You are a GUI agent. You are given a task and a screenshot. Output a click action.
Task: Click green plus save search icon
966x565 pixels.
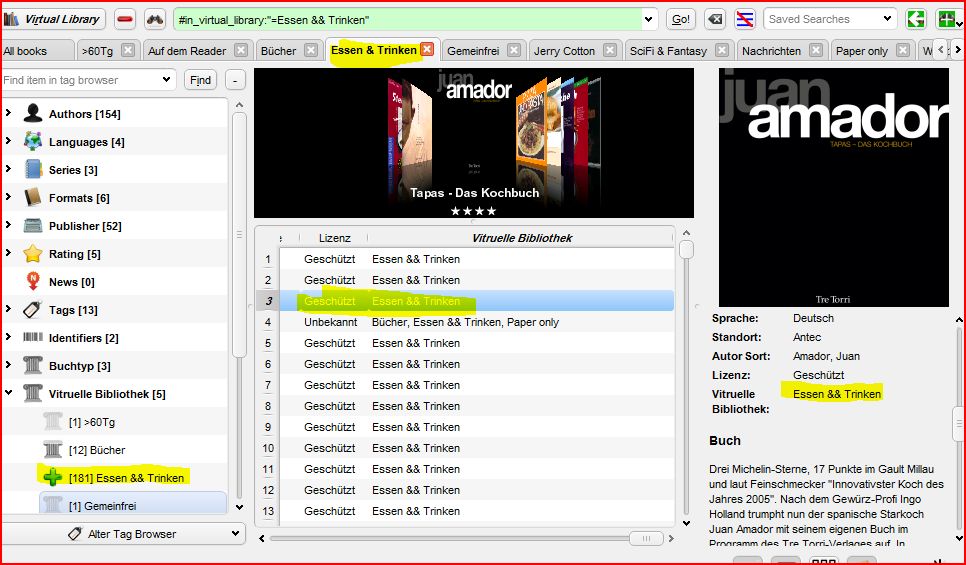[947, 20]
